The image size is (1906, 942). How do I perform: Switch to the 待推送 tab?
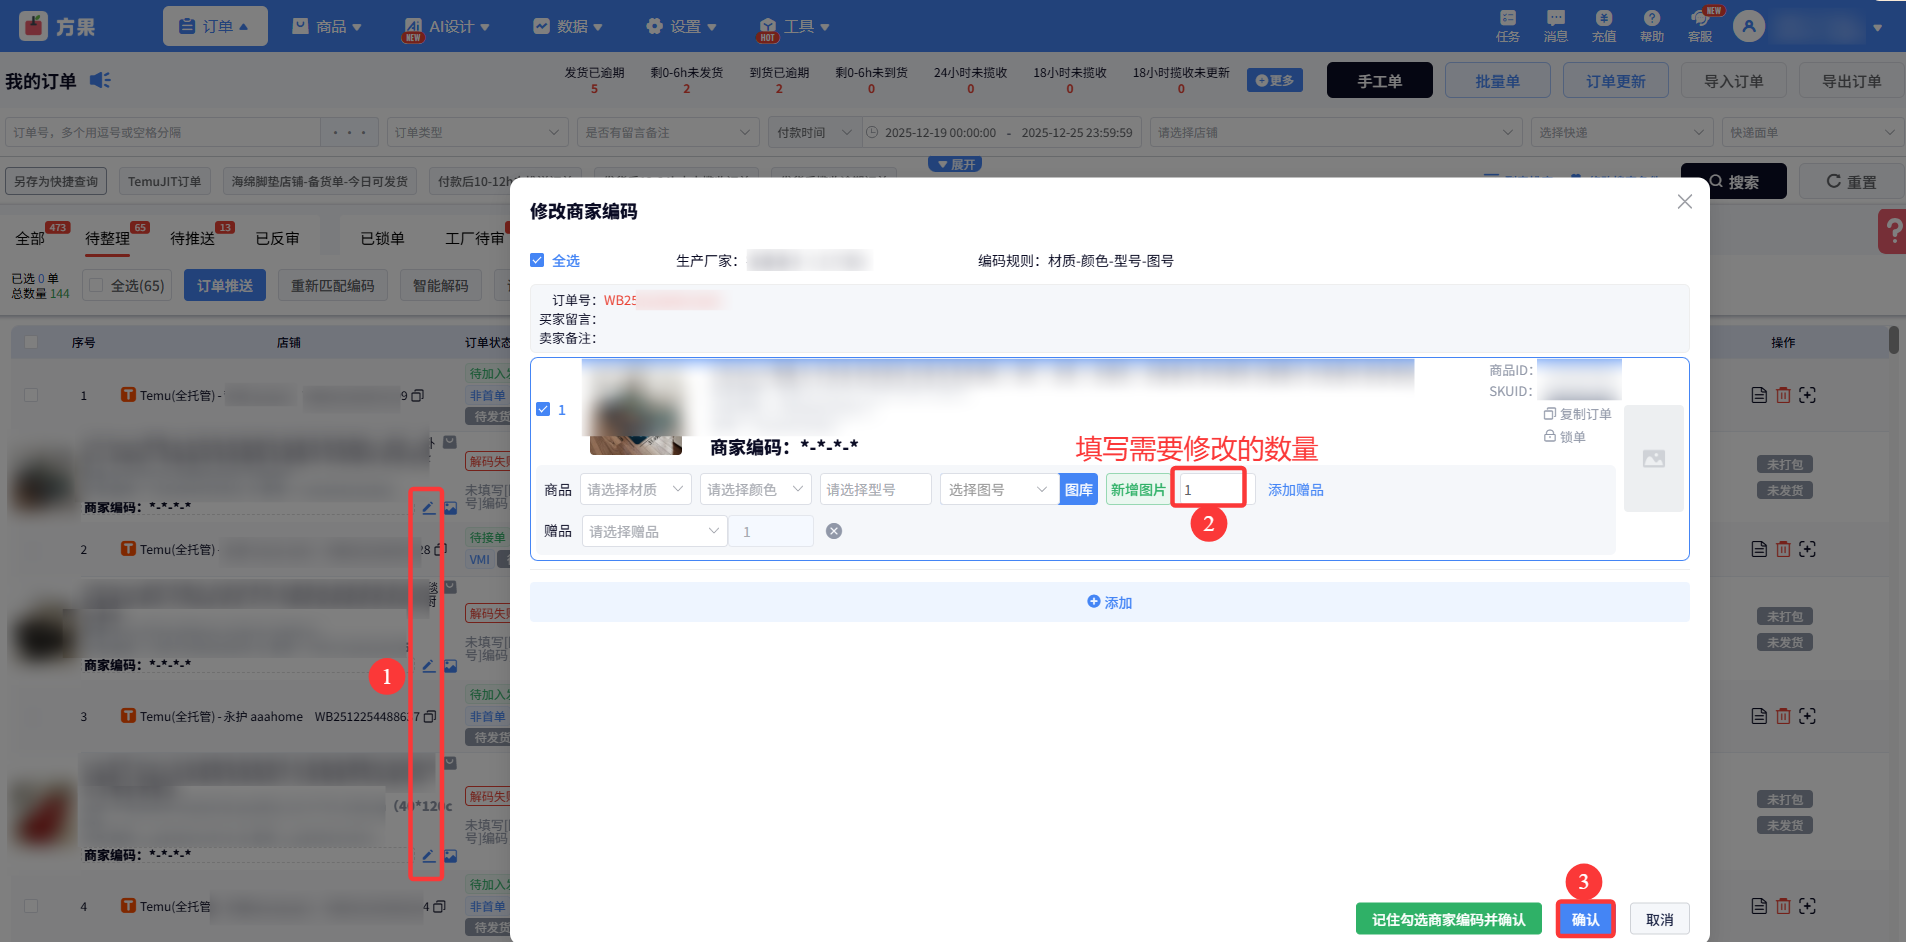coord(193,238)
